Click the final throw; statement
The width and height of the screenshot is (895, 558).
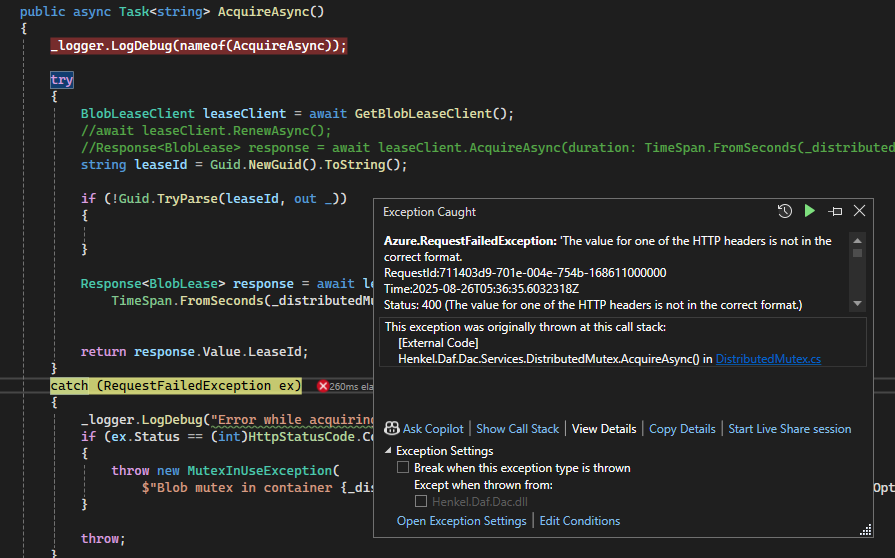click(103, 539)
